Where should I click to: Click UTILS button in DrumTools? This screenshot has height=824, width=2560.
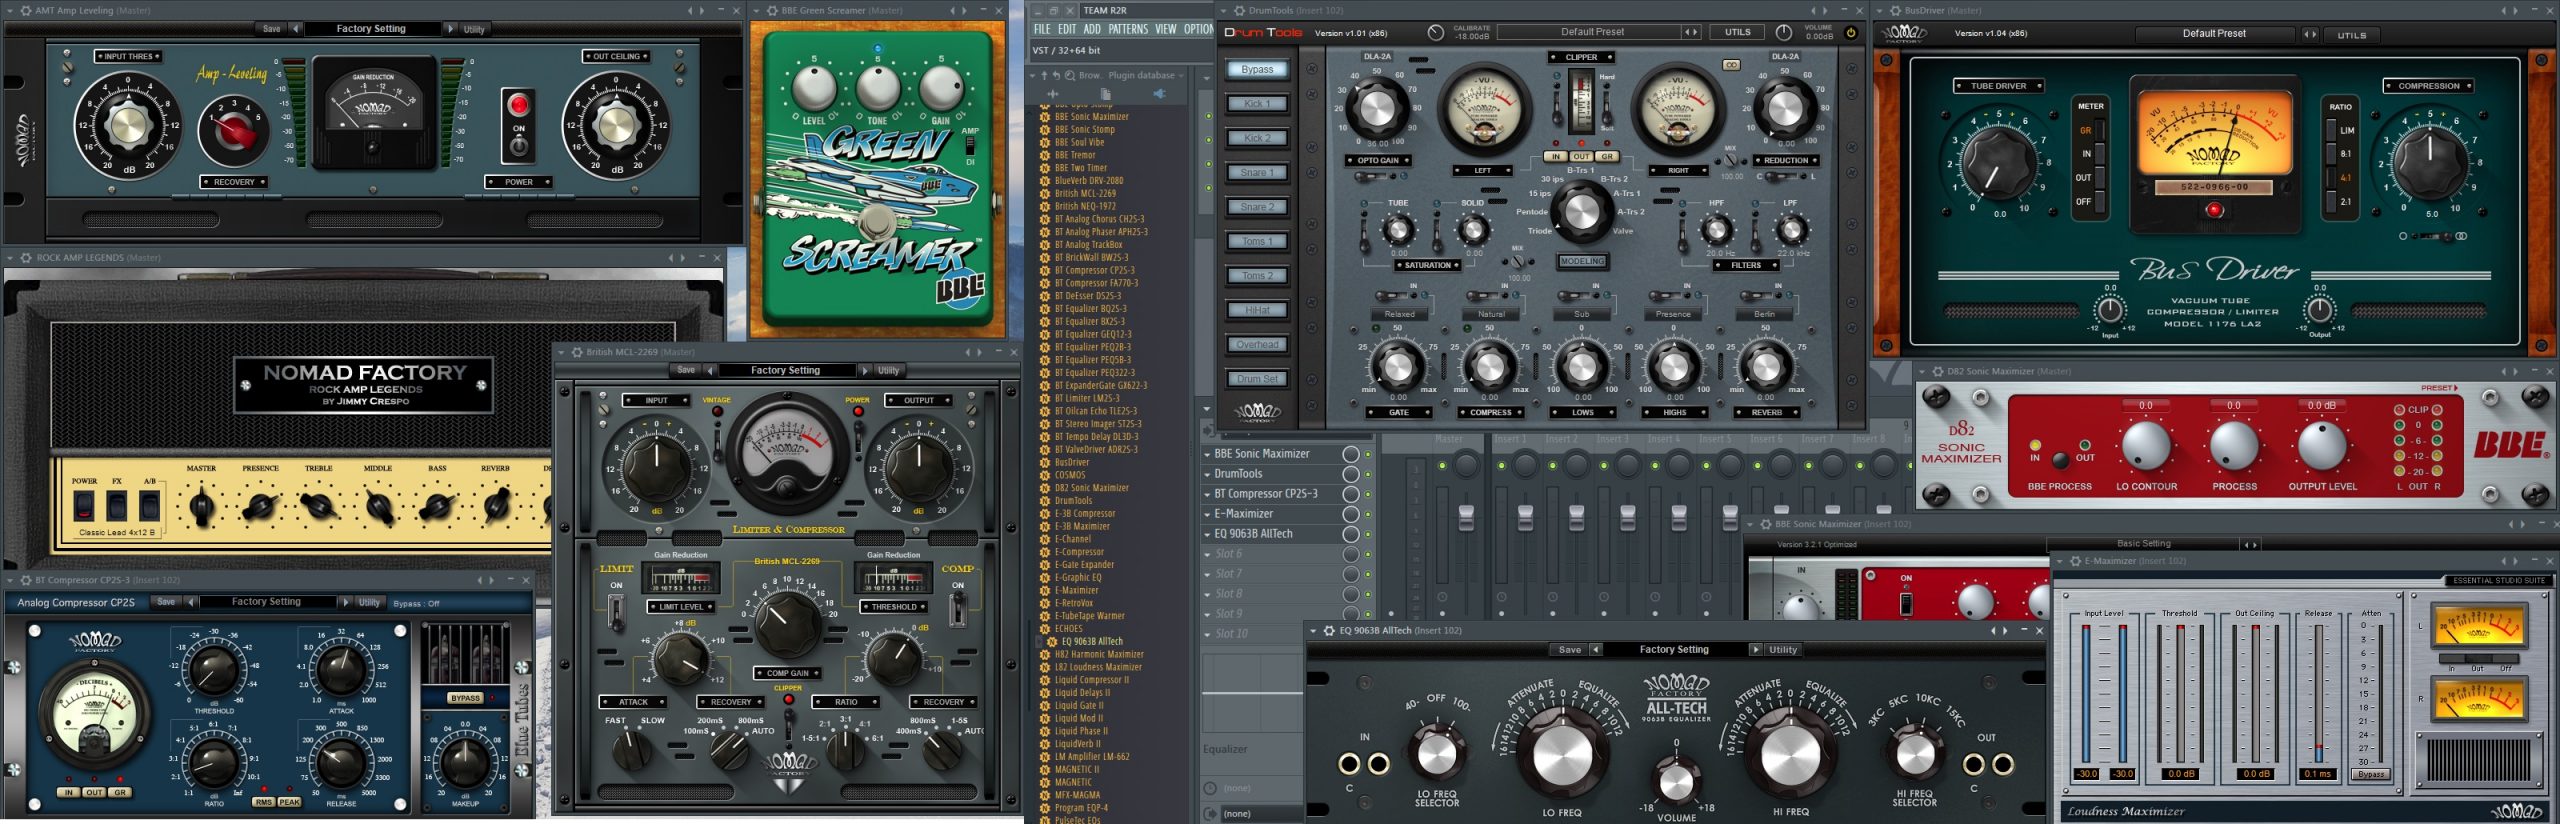[1738, 32]
